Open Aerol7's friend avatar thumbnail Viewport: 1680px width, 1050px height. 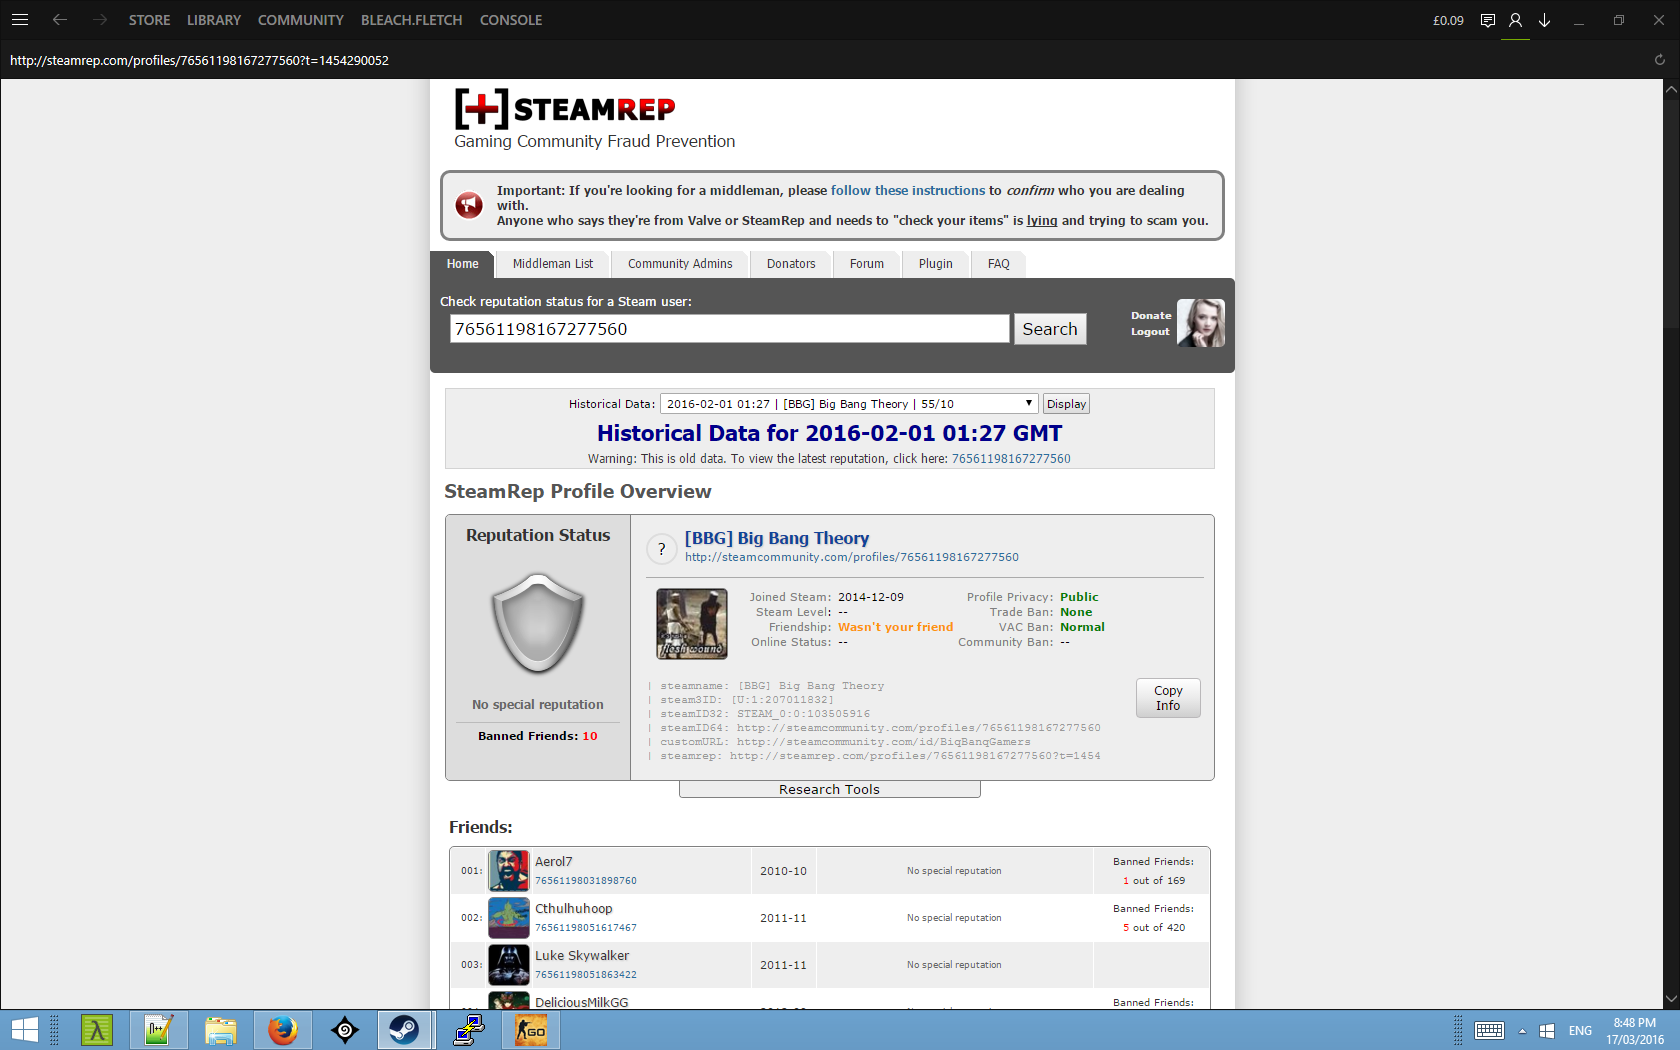(x=509, y=871)
